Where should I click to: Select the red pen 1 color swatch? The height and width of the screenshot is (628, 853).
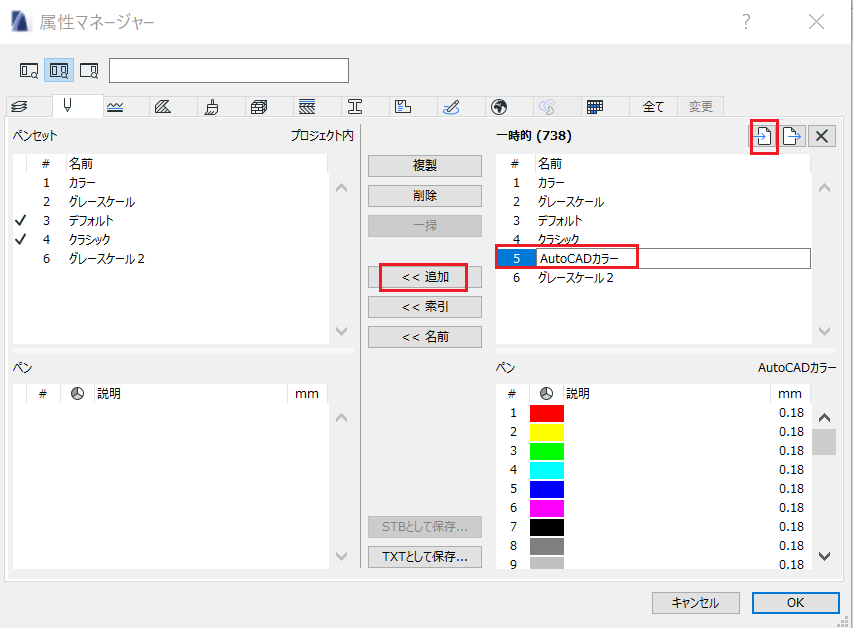coord(547,413)
